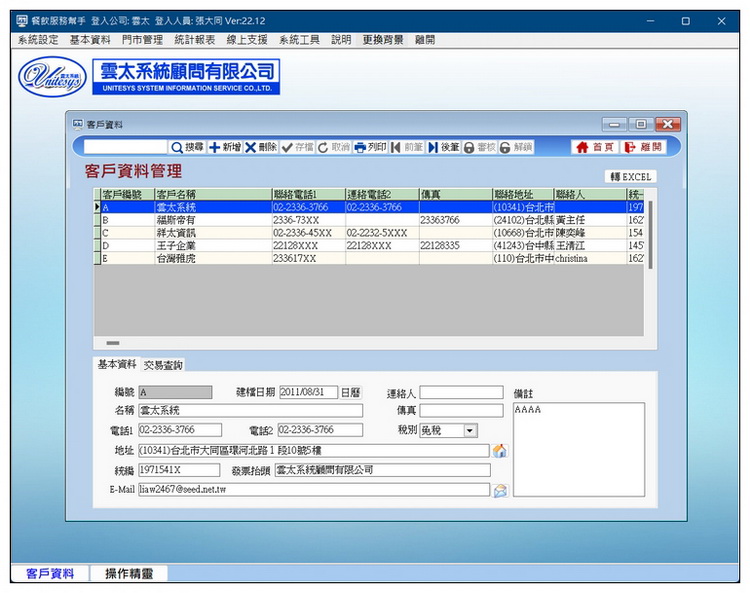Image resolution: width=750 pixels, height=593 pixels.
Task: Click the 客戶名稱 column header
Action: [213, 195]
